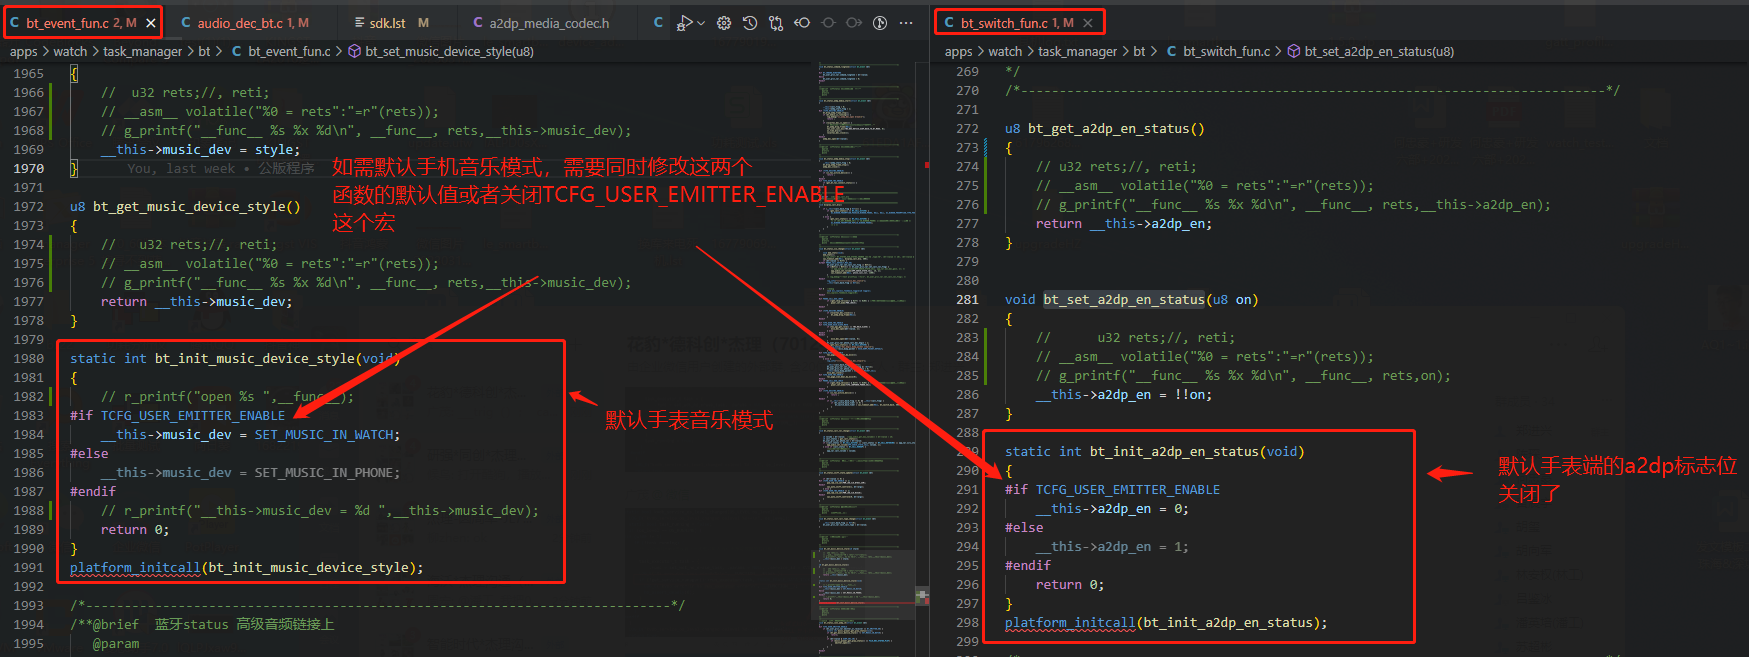
Task: Click bt_get_music_device_style on line 1972
Action: 189,207
